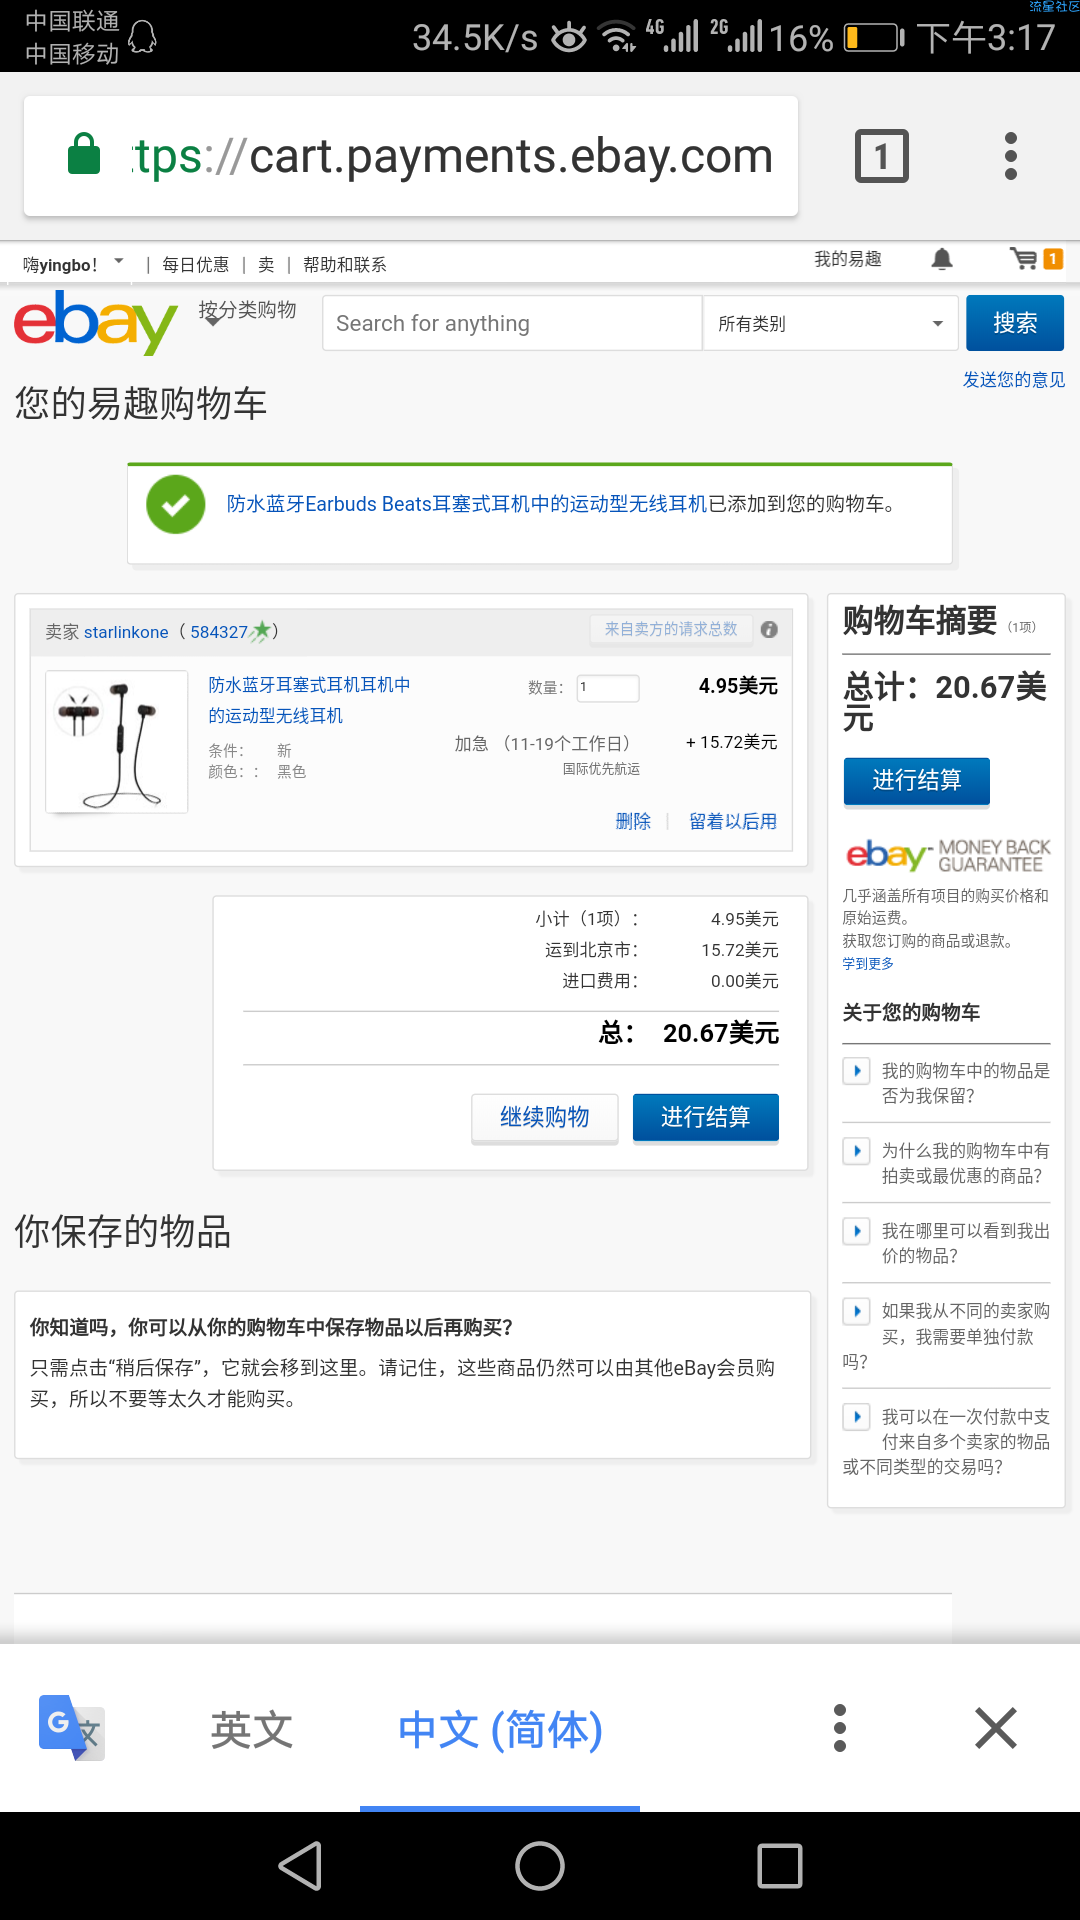The width and height of the screenshot is (1080, 1920).
Task: Open the browser three-dot menu
Action: click(x=1011, y=156)
